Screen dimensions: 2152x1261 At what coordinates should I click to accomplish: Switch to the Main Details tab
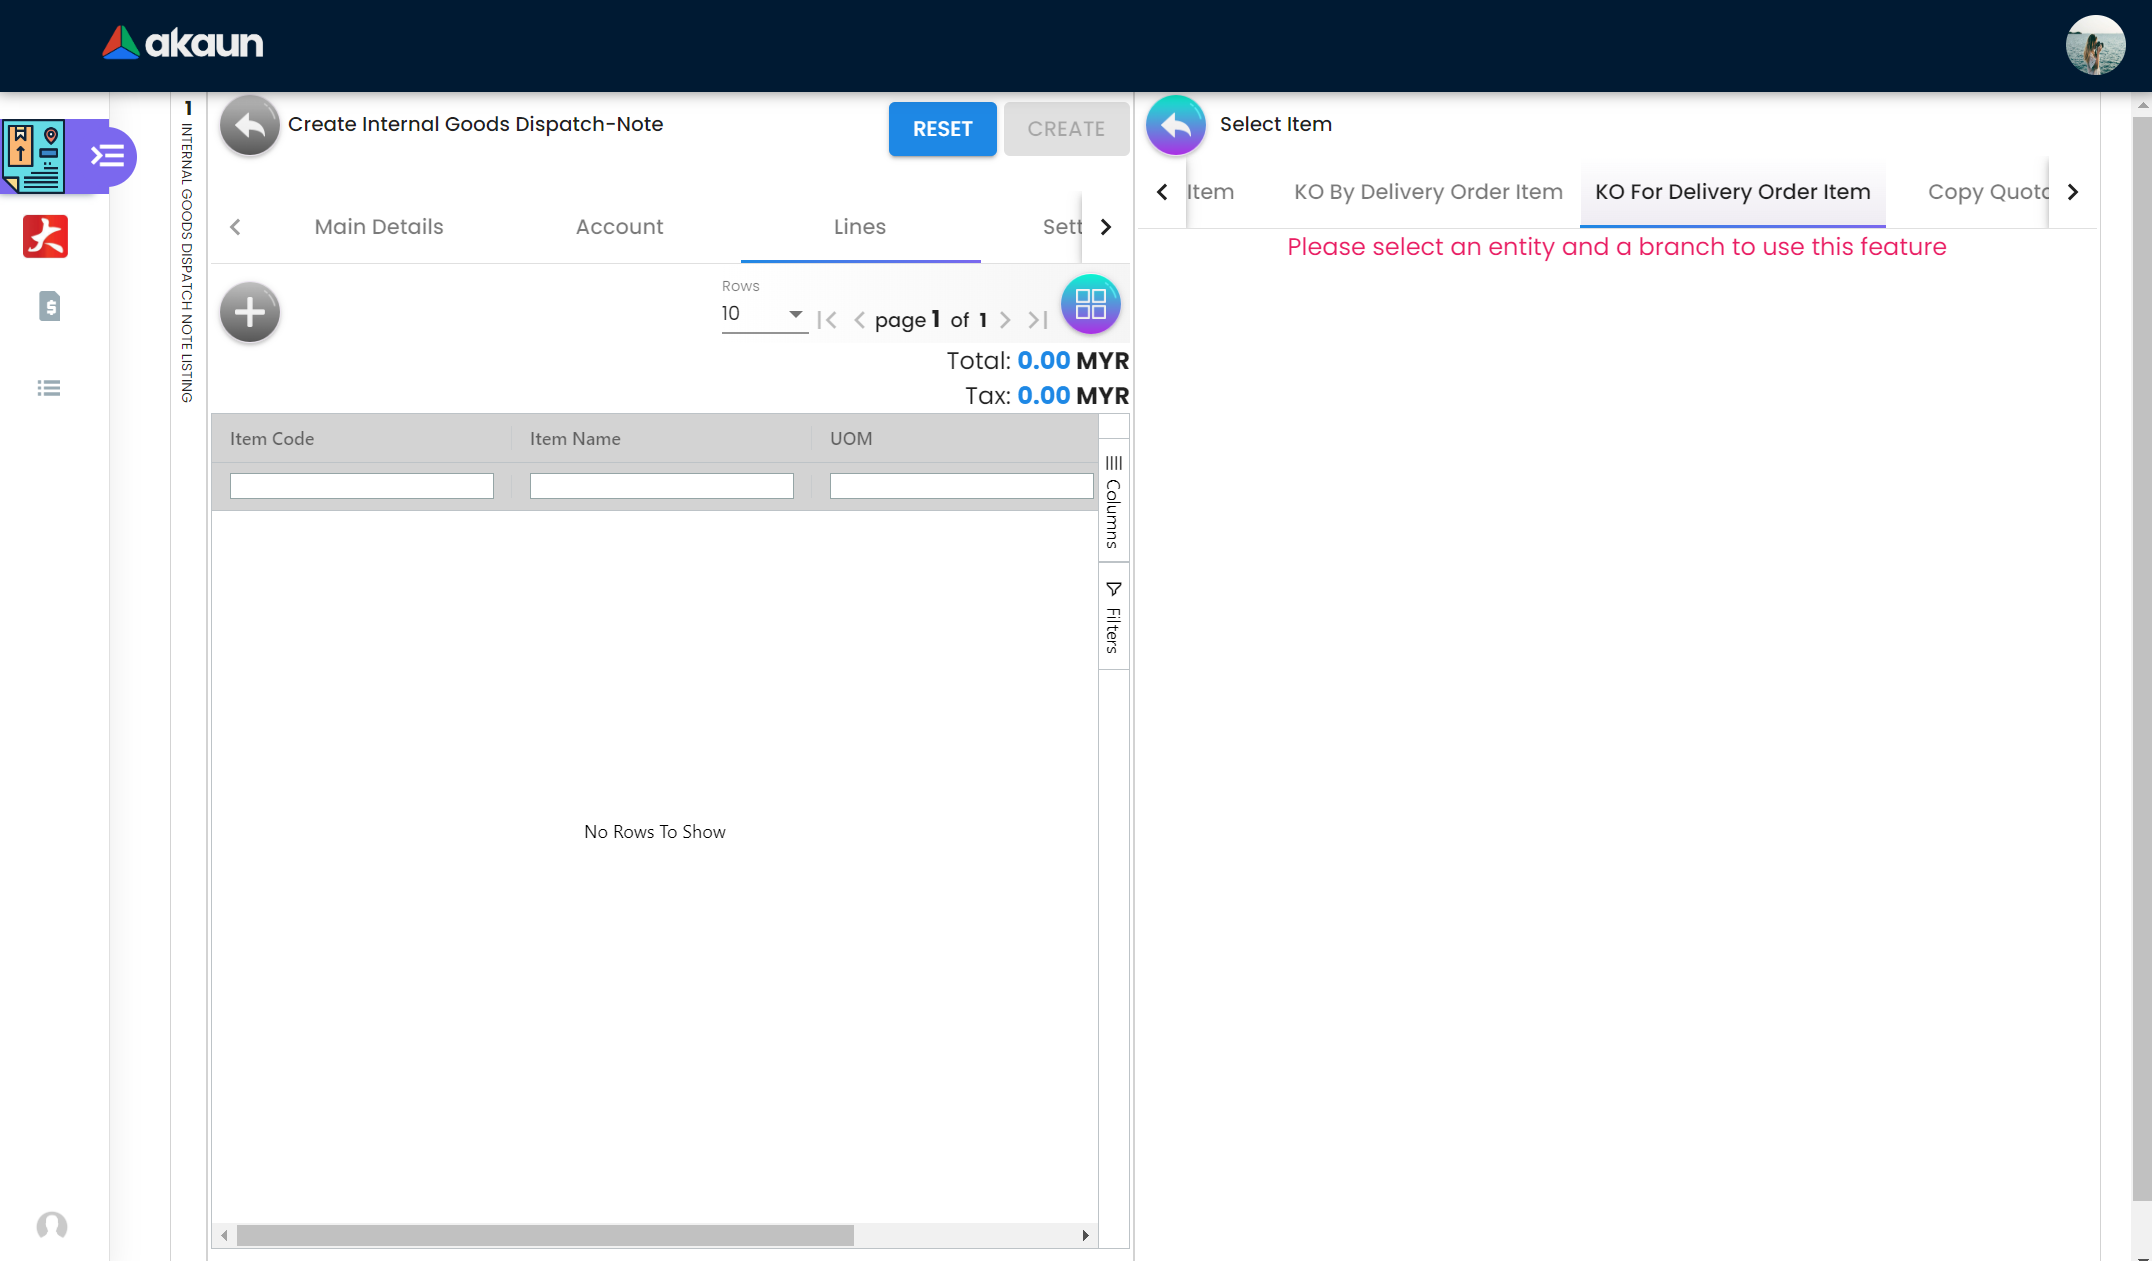379,227
